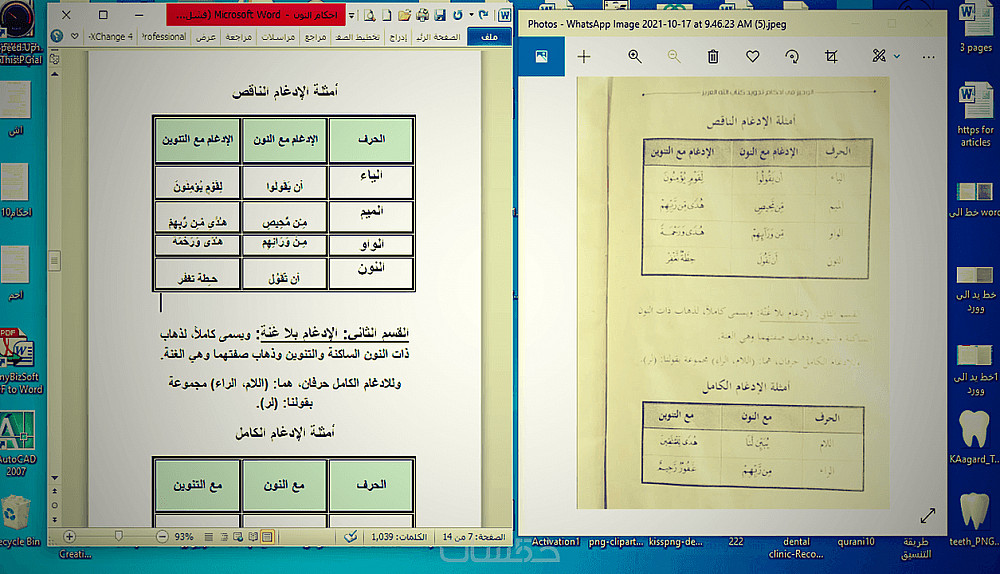
Task: Open the '3 pages' Word file on the desktop
Action: [975, 27]
